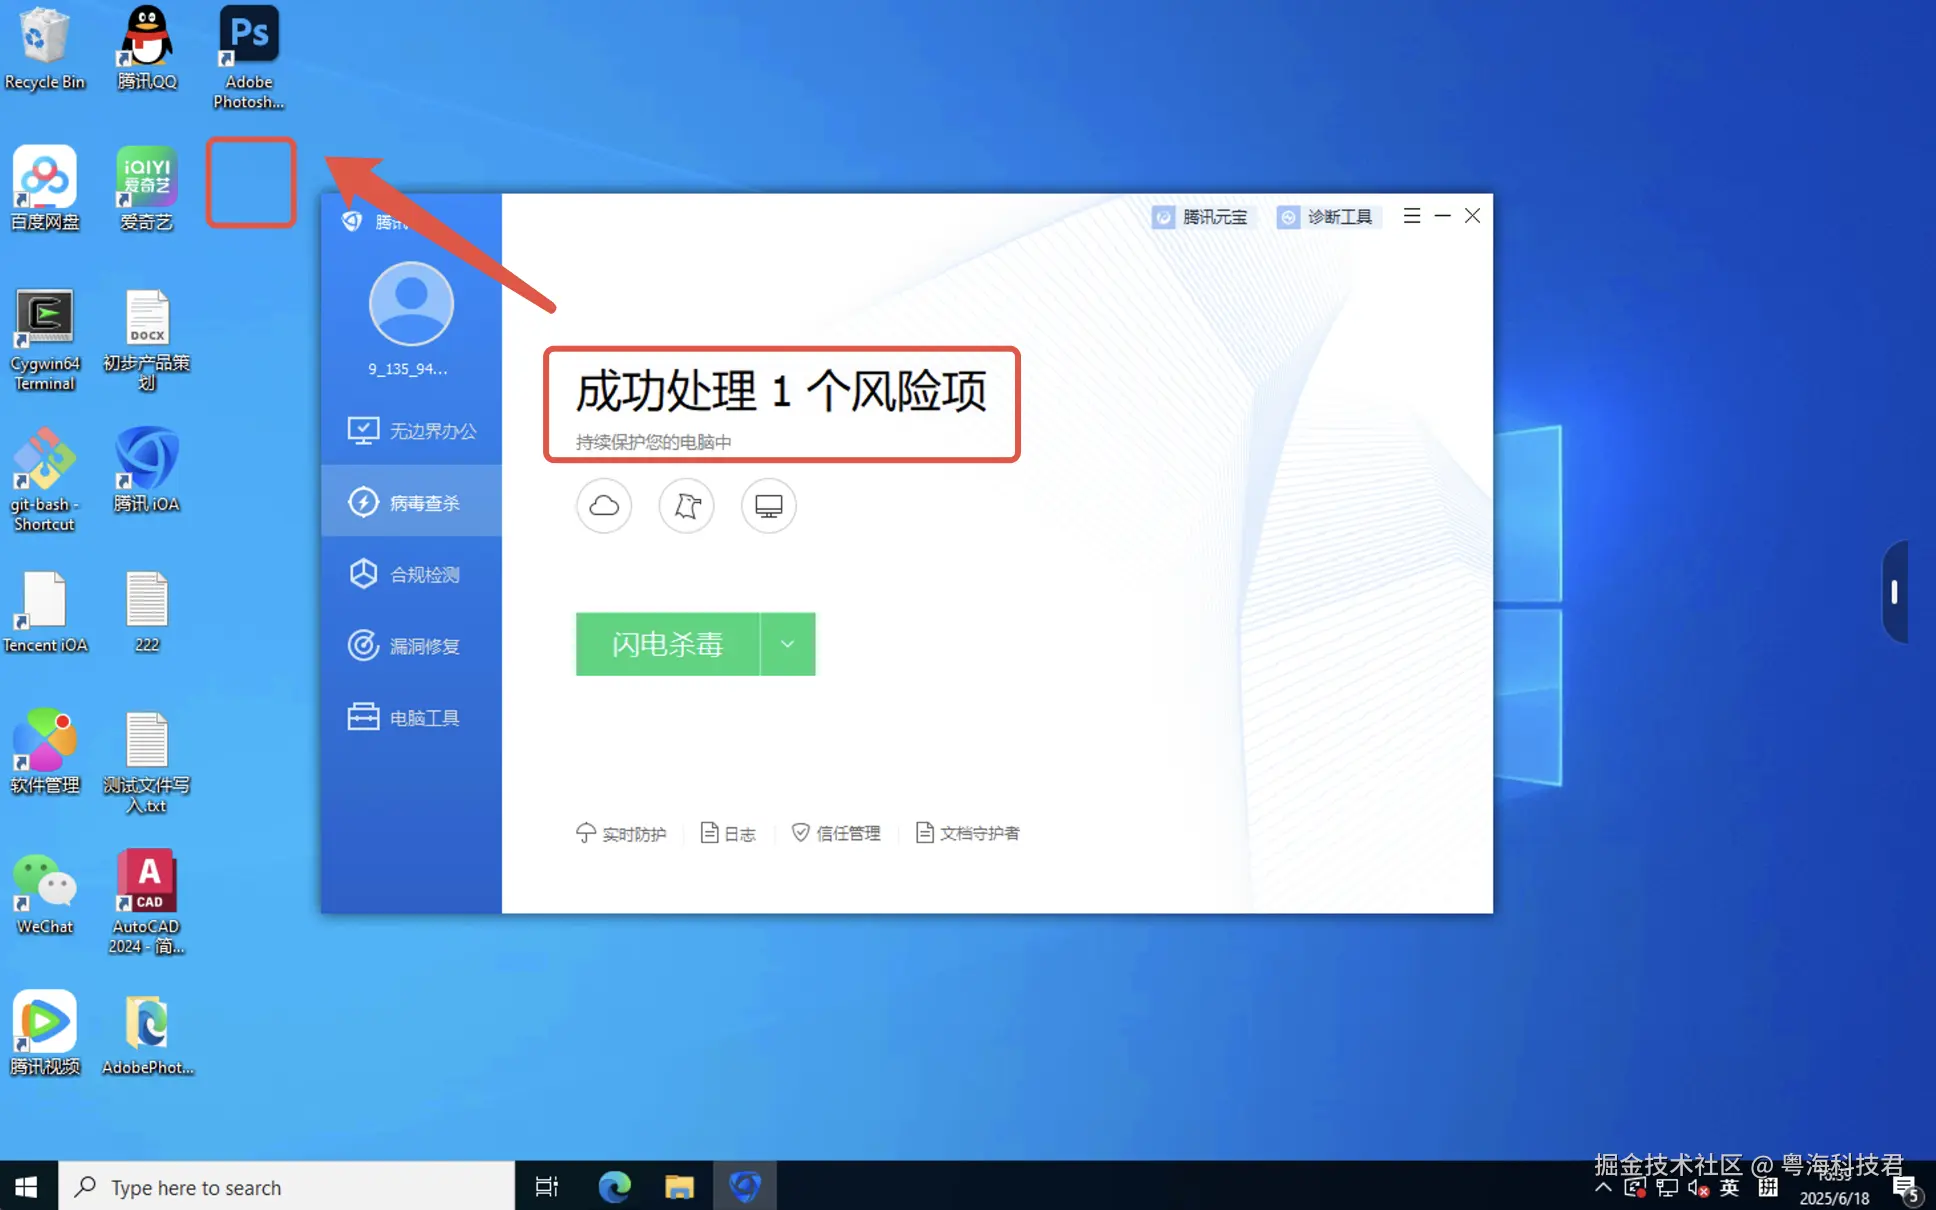Click the user avatar in sidebar
Image resolution: width=1936 pixels, height=1210 pixels.
click(x=411, y=304)
